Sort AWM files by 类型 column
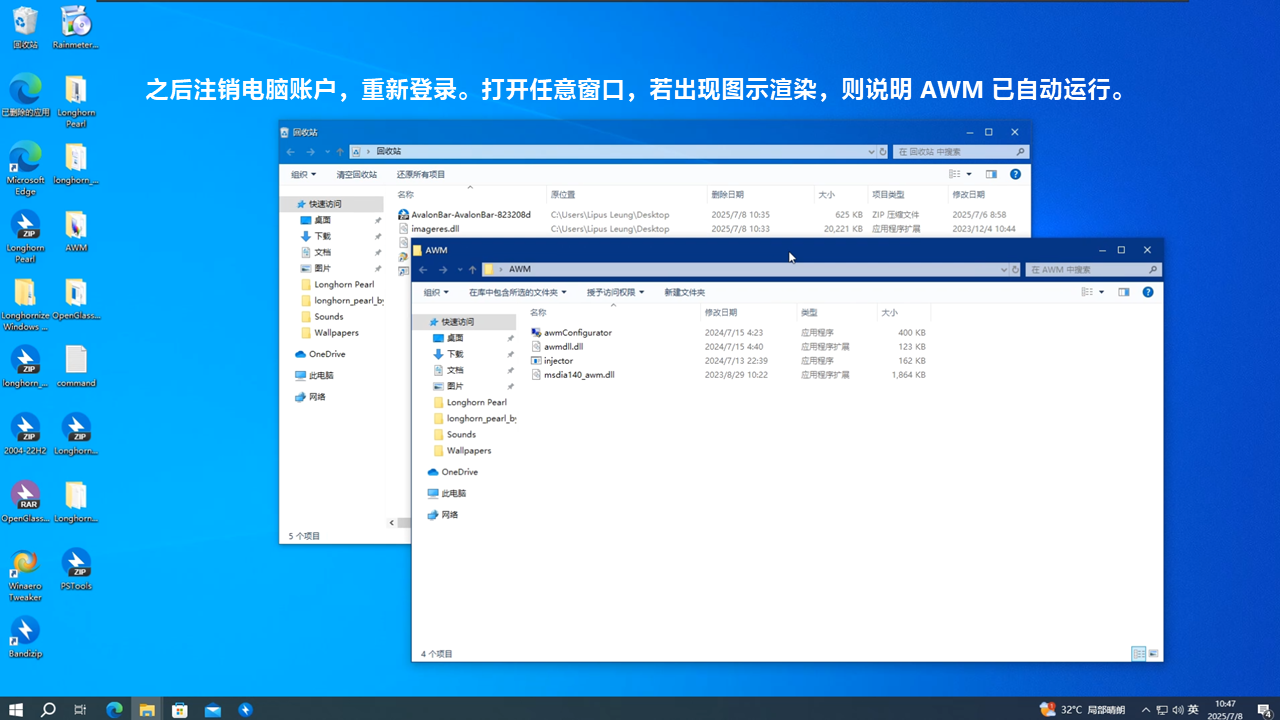Screen dimensions: 1280x720 tap(809, 313)
